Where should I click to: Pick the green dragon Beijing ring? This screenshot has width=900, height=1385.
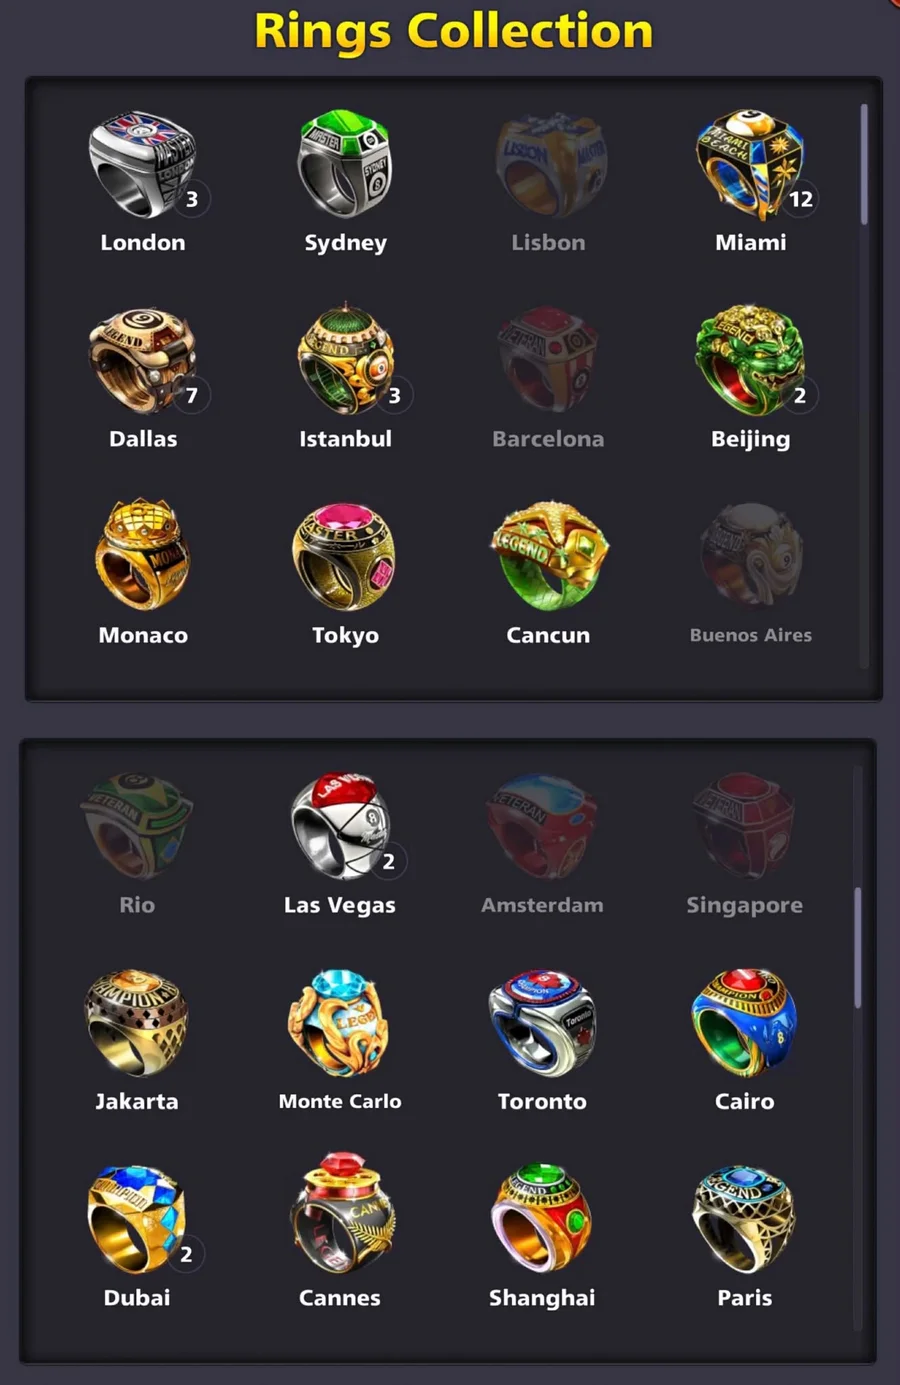750,360
